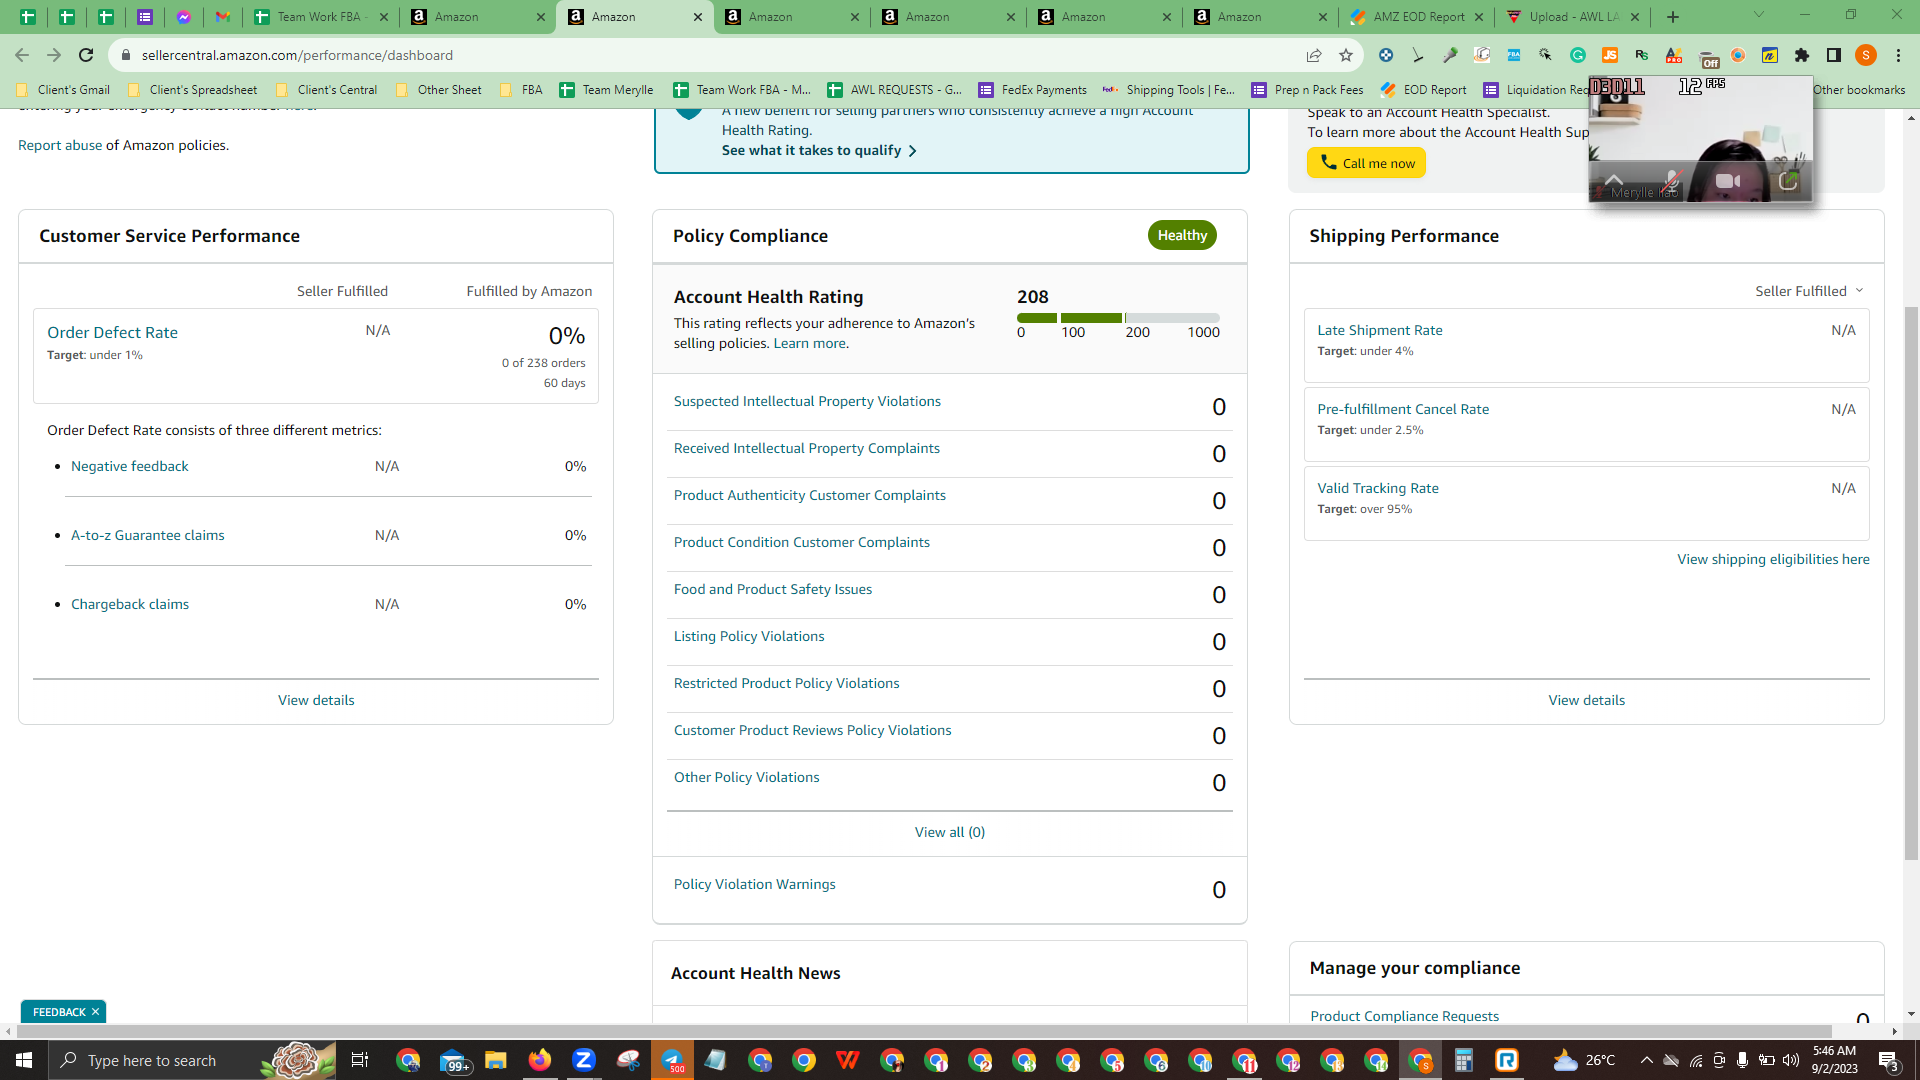
Task: Open the Other bookmarks folder
Action: (x=1859, y=90)
